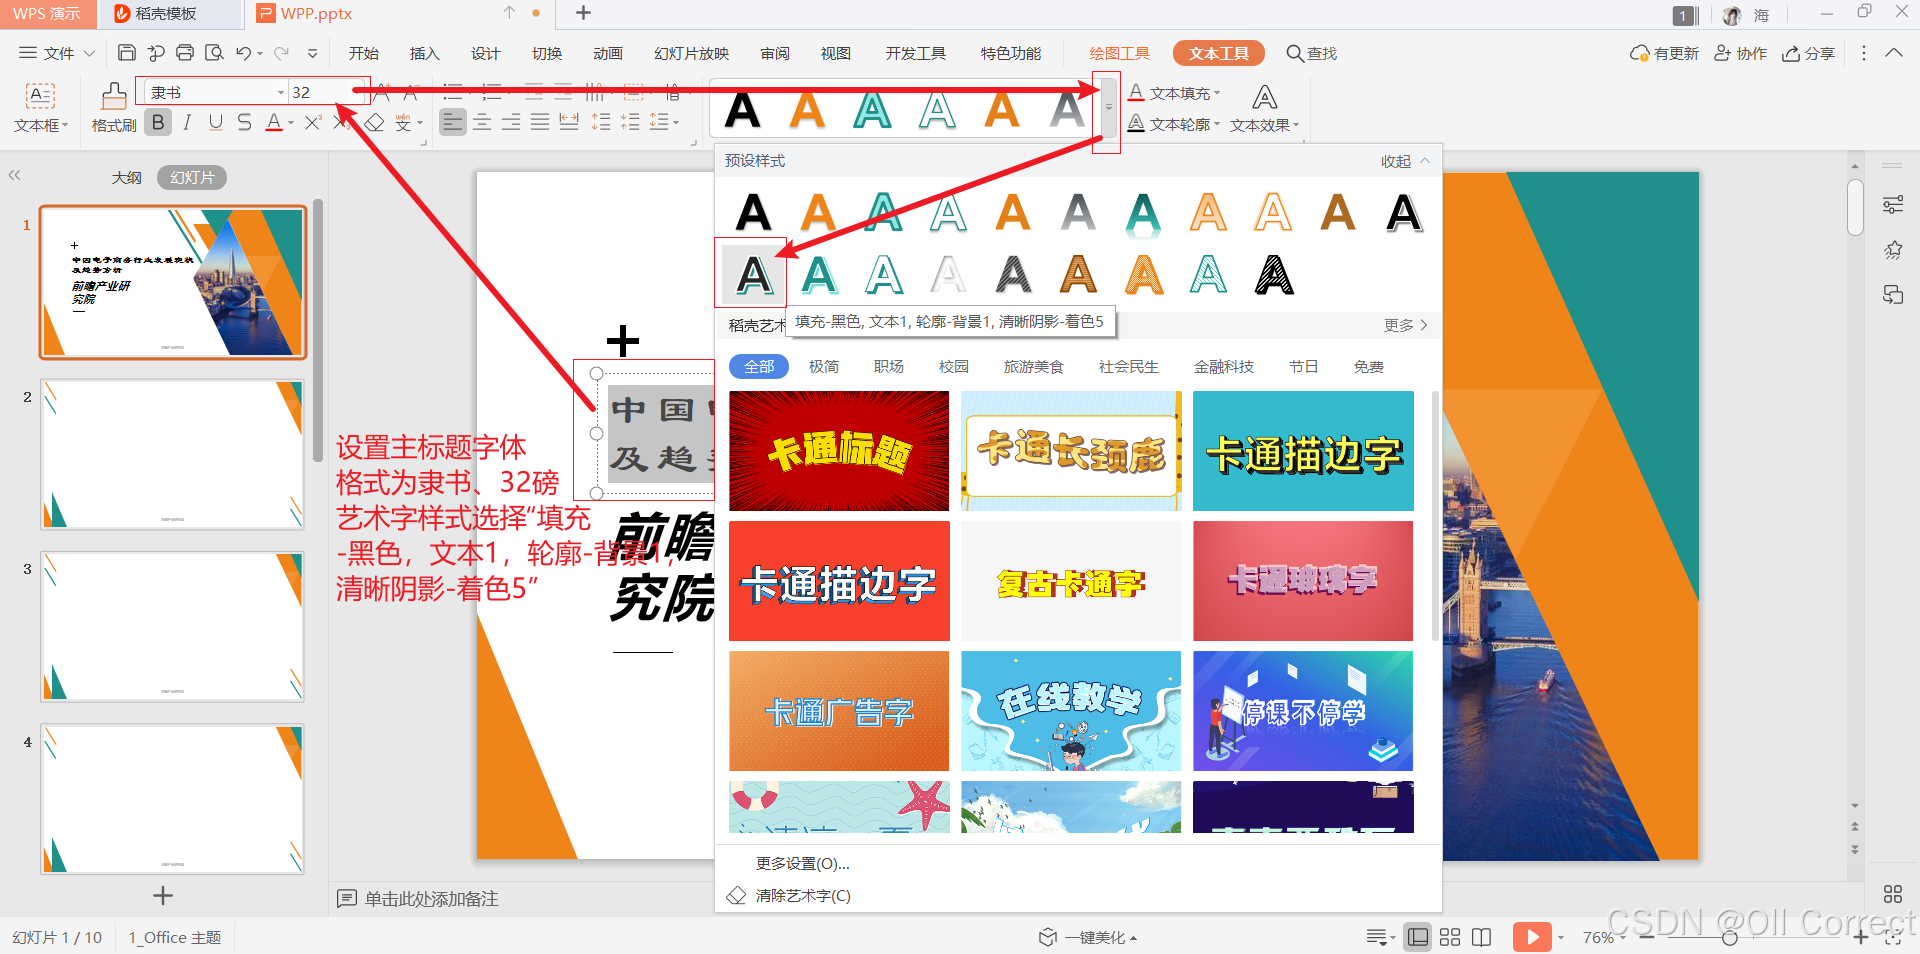Toggle Underline formatting button
This screenshot has height=954, width=1920.
coord(216,123)
